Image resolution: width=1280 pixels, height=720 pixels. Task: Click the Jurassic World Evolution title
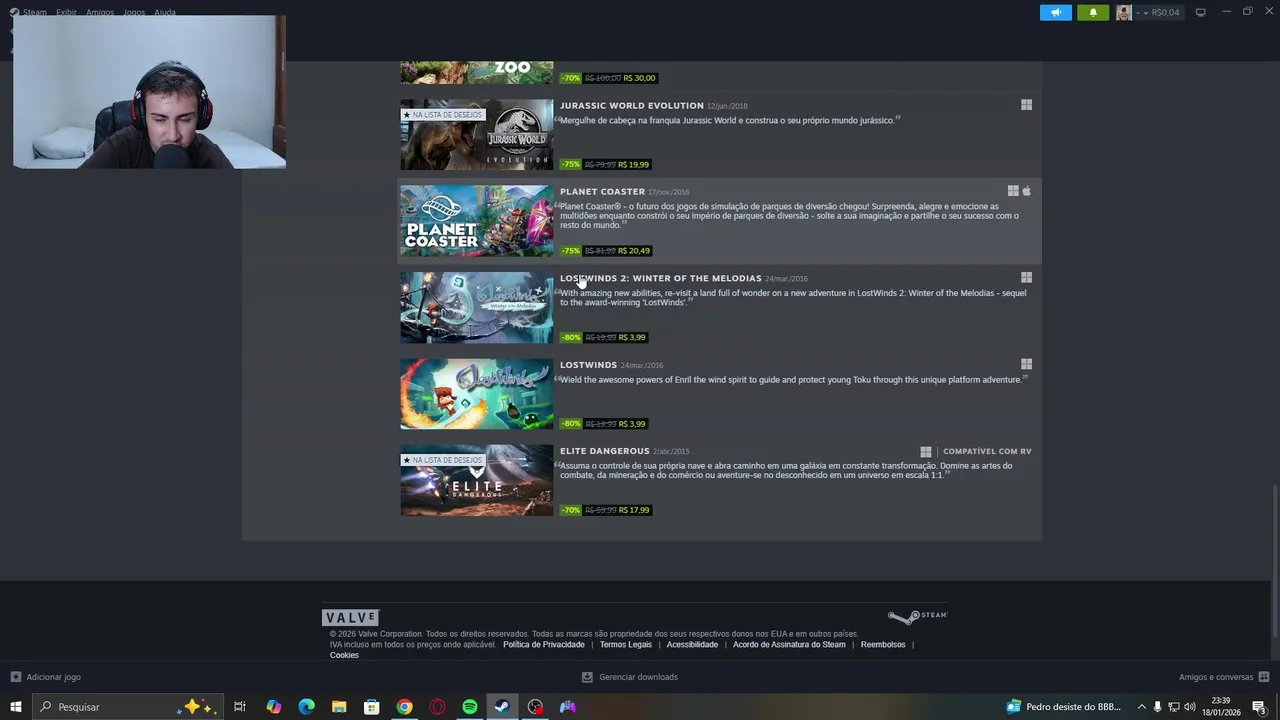pos(632,105)
